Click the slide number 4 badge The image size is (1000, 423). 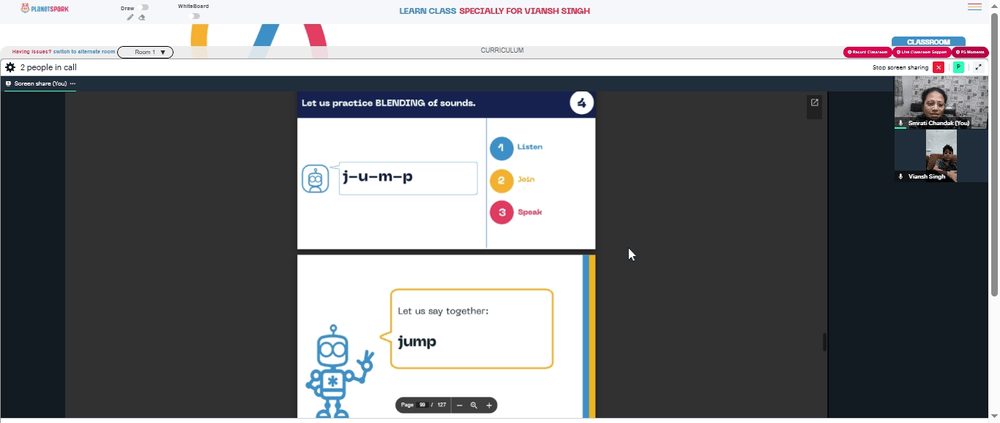click(x=582, y=103)
